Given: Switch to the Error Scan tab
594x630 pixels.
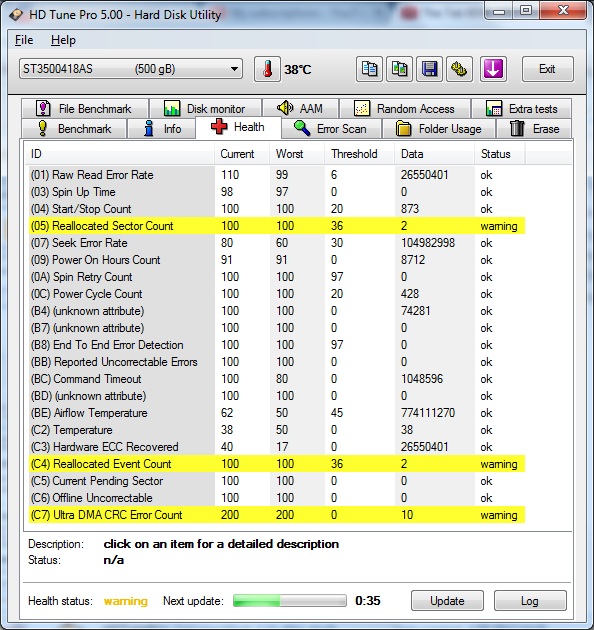Looking at the screenshot, I should (331, 129).
